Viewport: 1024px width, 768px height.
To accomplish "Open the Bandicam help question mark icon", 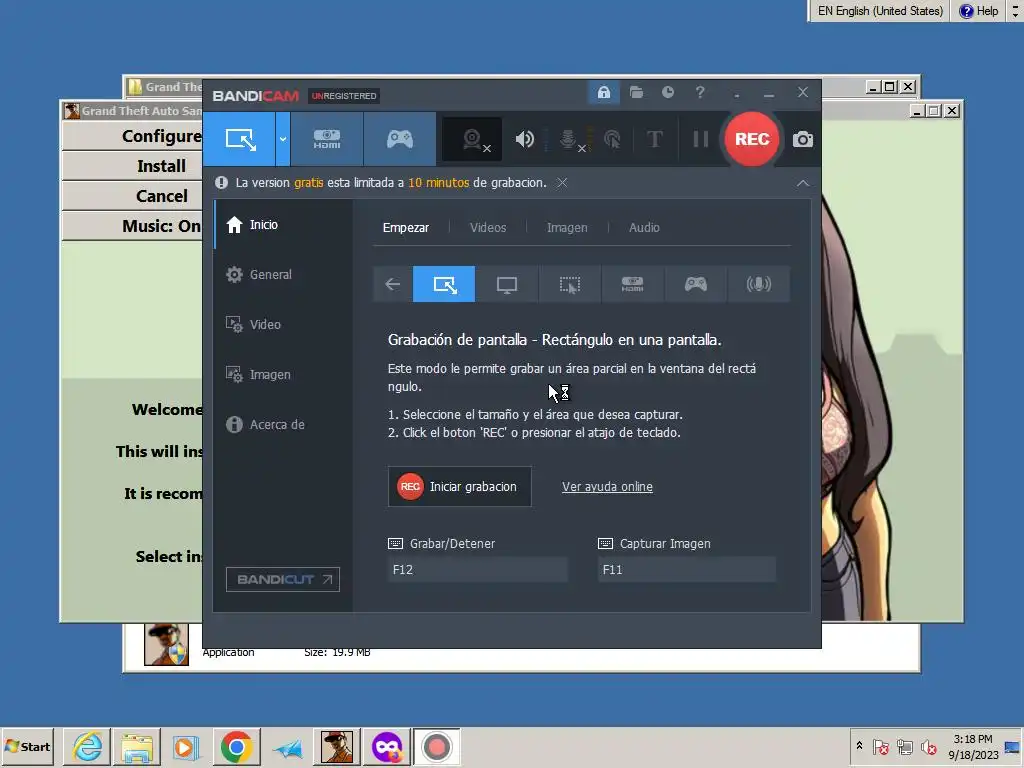I will point(699,93).
